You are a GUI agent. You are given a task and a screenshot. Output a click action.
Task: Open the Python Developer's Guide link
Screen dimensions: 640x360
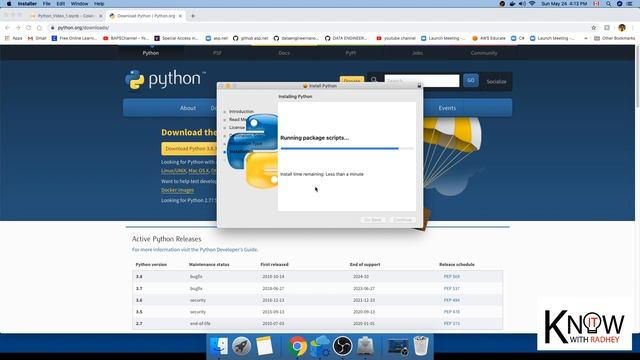click(229, 249)
